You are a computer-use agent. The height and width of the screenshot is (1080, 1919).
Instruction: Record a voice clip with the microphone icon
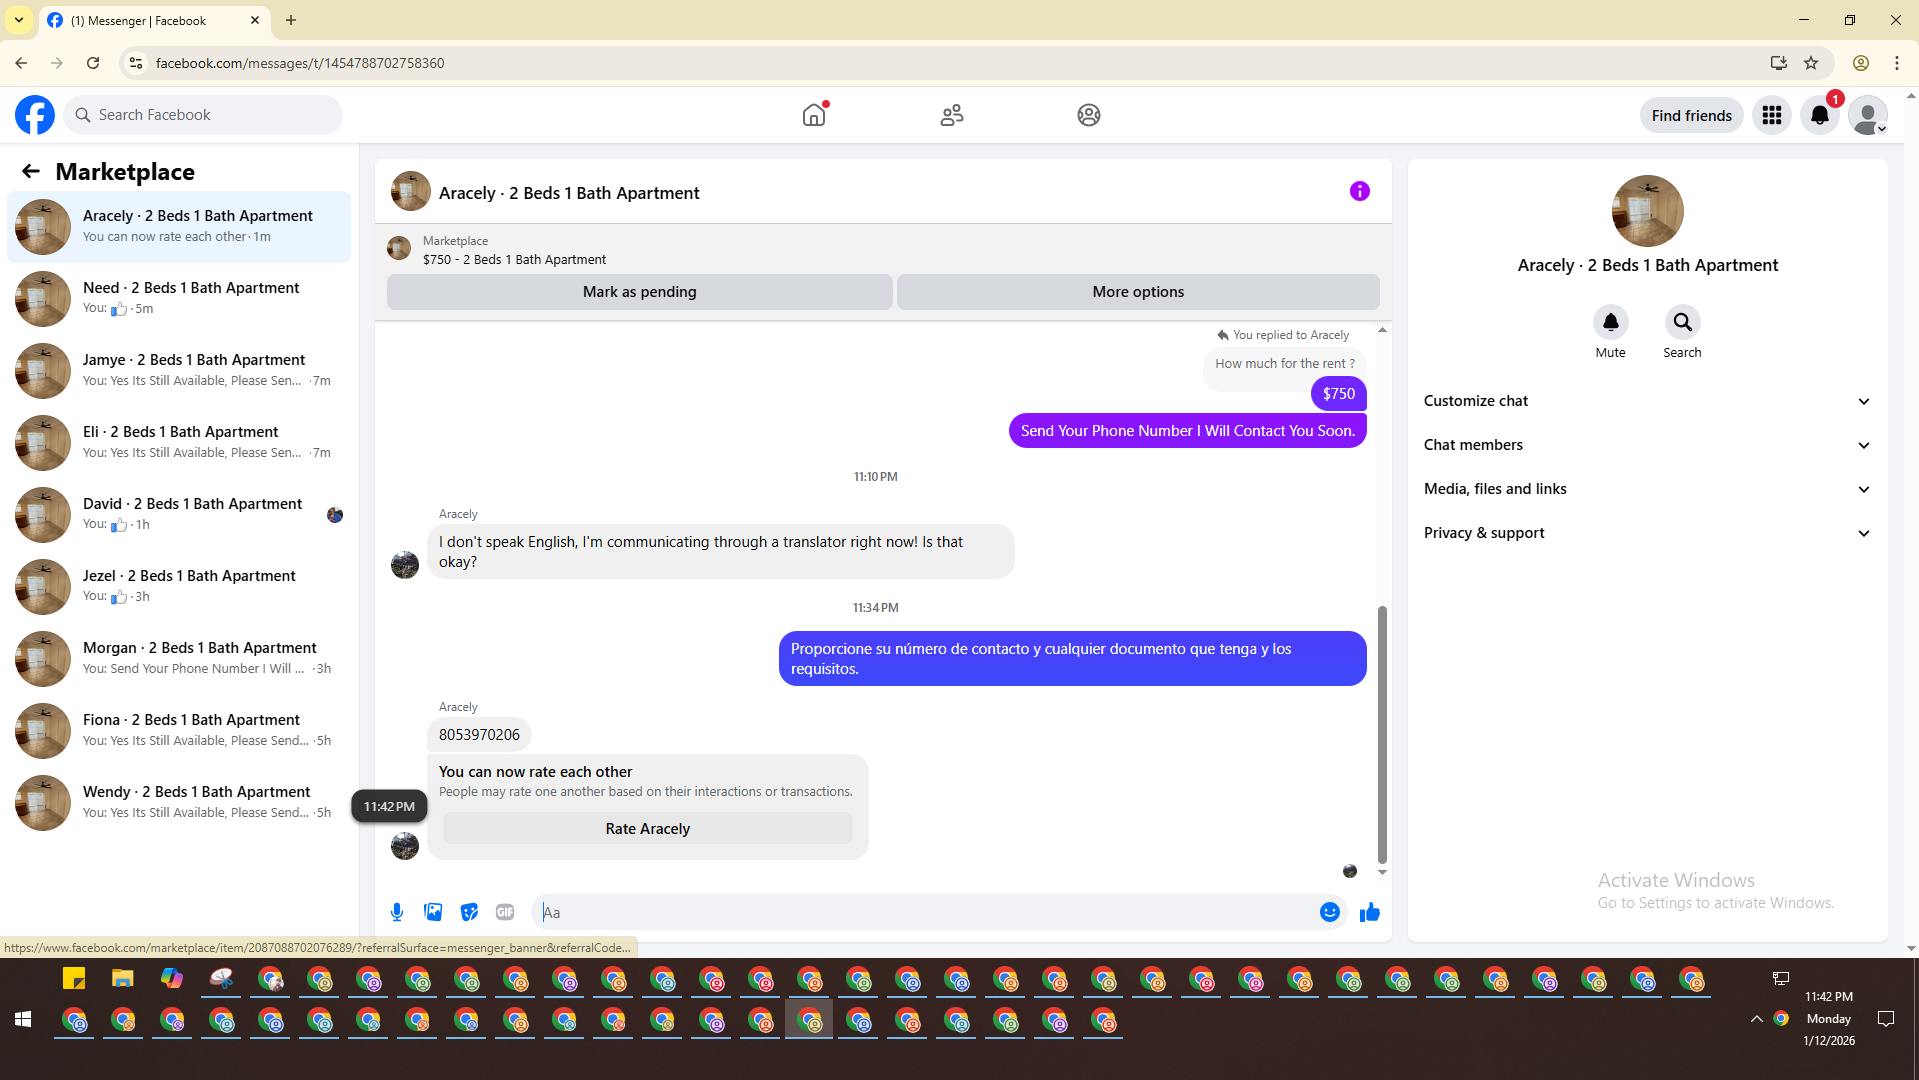tap(397, 912)
